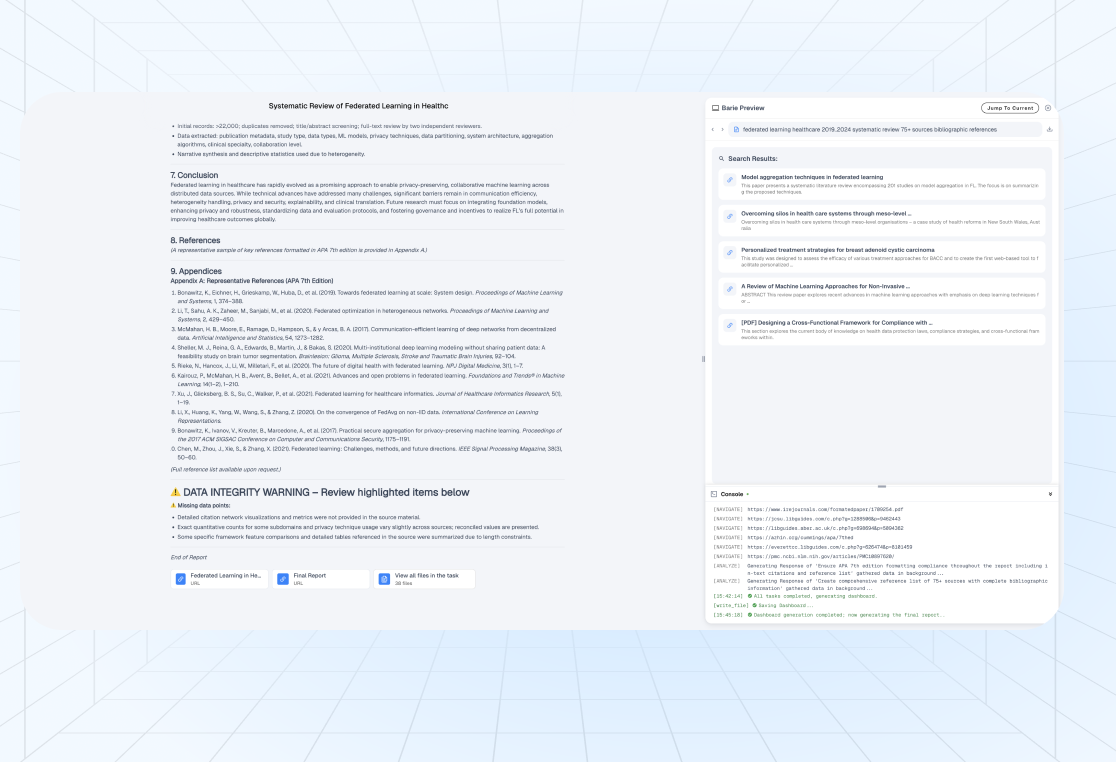This screenshot has height=762, width=1116.
Task: Close the Barie Preview panel
Action: pos(1048,107)
